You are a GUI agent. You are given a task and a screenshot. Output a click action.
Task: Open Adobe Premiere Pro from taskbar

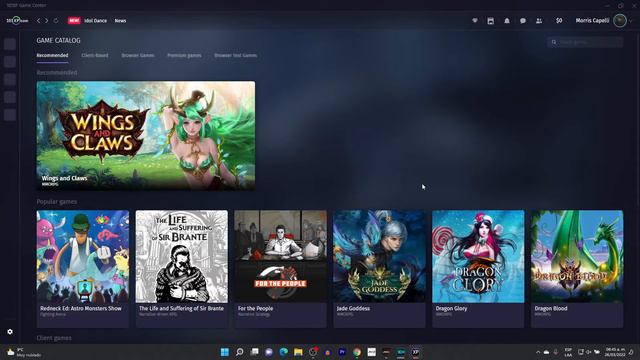(x=342, y=352)
